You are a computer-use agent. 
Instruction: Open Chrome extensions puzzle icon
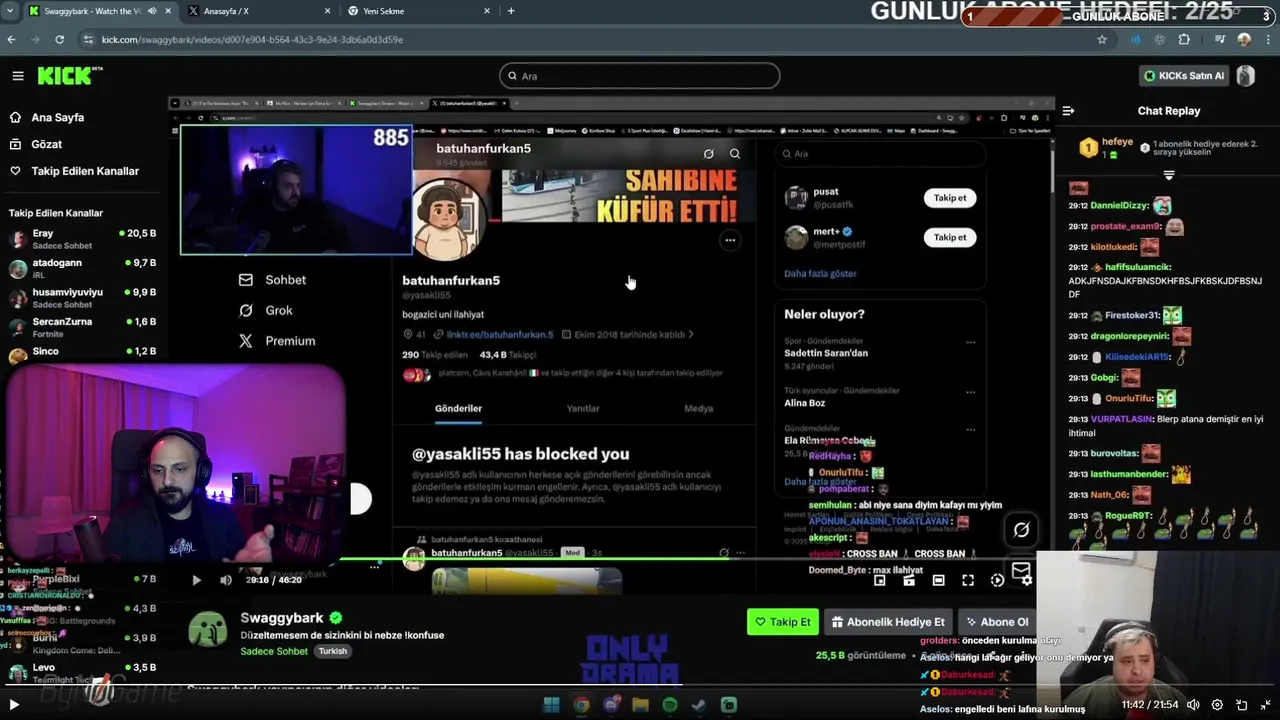[x=1184, y=40]
